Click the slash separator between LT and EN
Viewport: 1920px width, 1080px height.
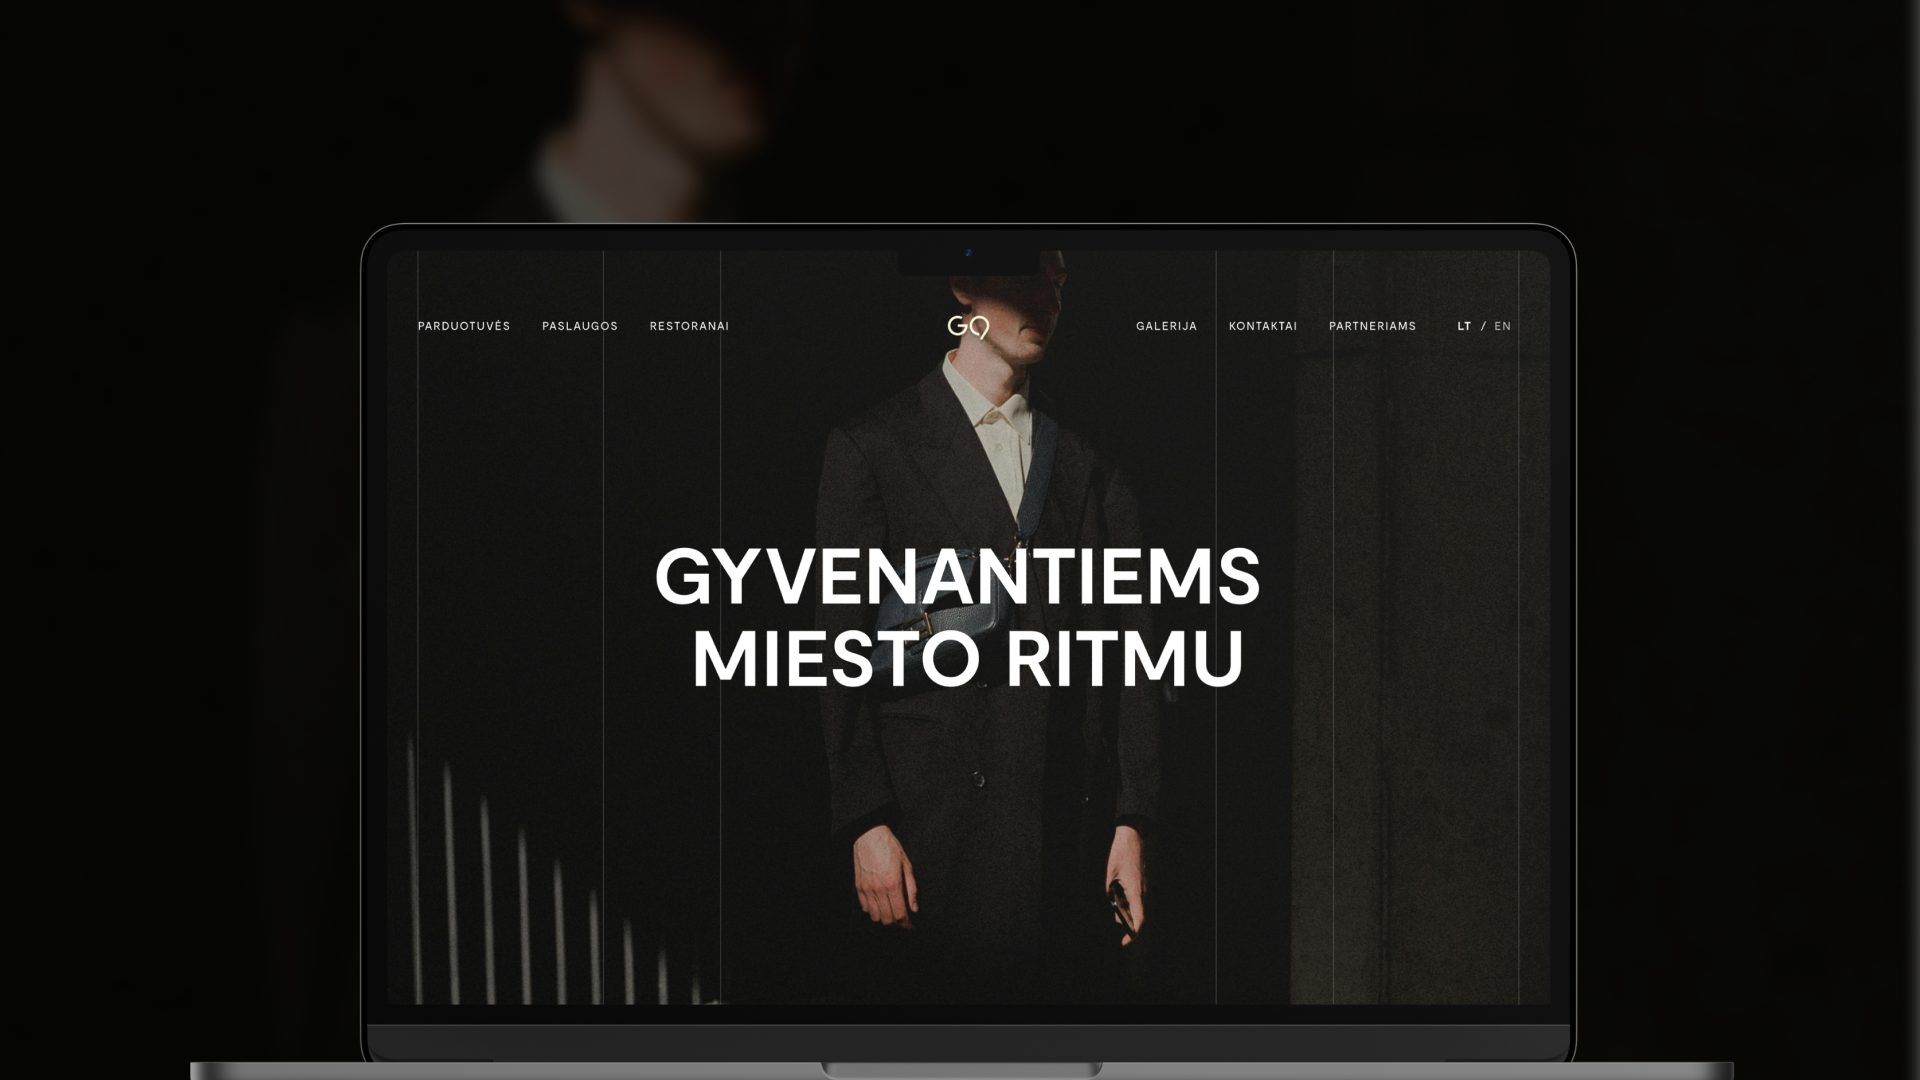tap(1483, 326)
